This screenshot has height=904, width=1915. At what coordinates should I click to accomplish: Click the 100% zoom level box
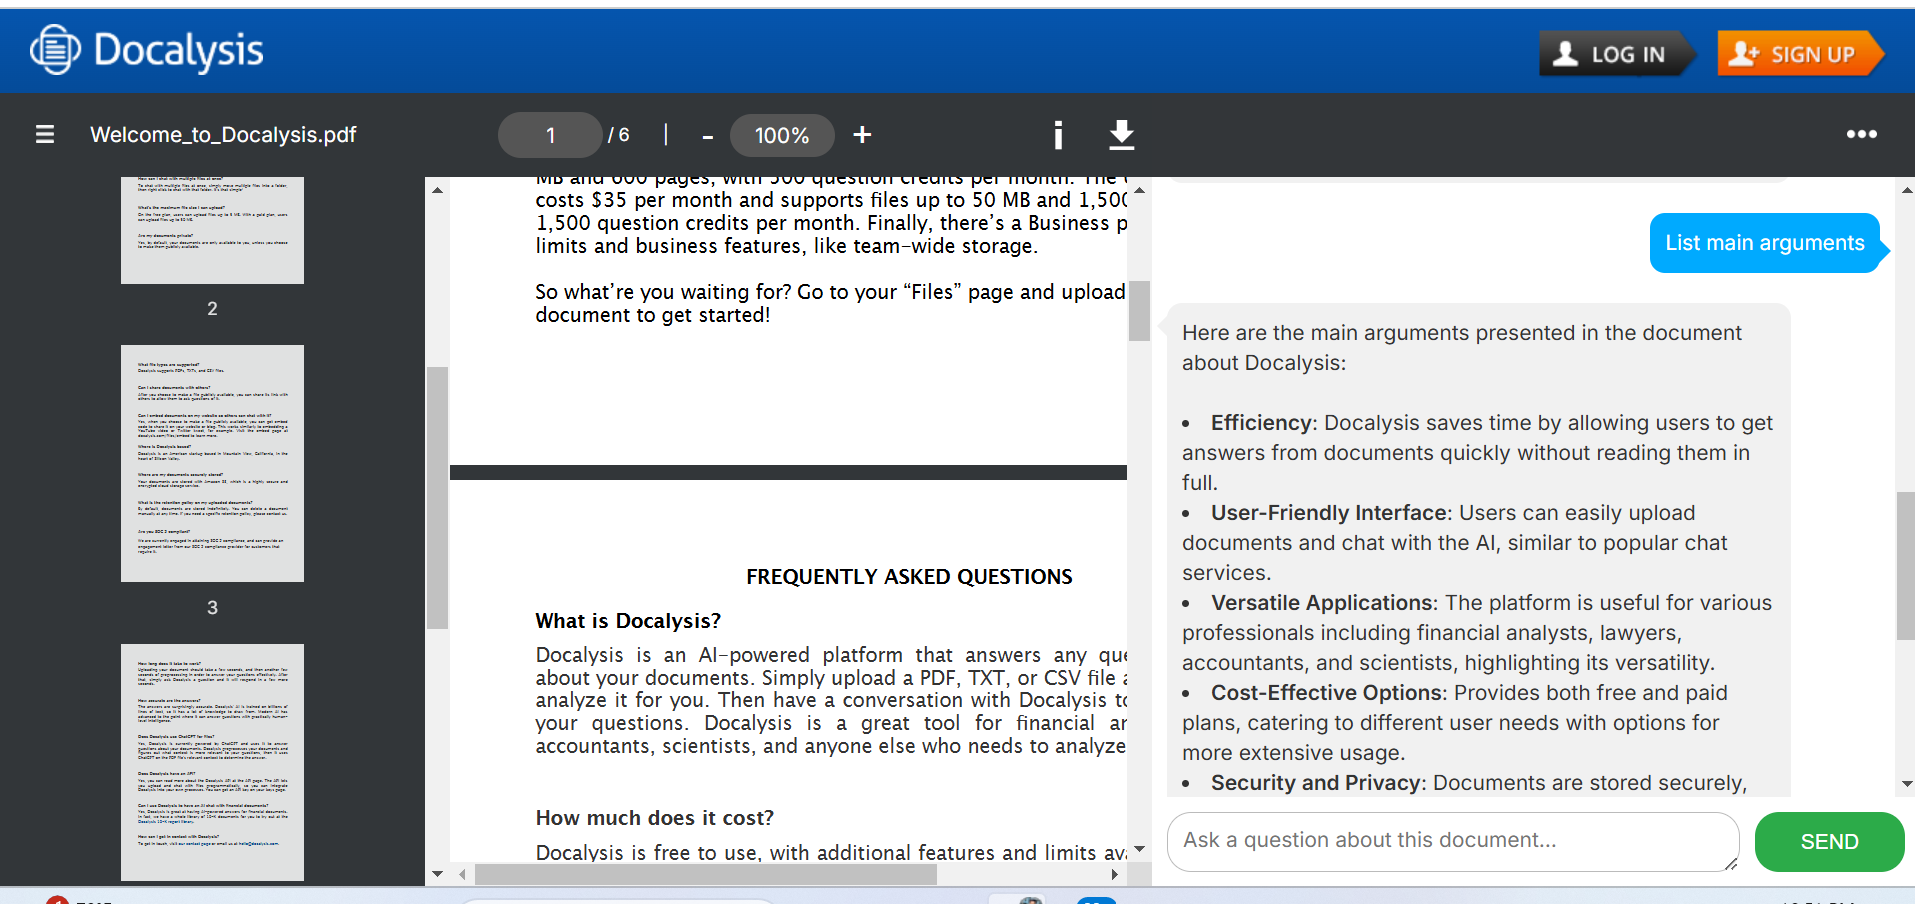(x=781, y=135)
